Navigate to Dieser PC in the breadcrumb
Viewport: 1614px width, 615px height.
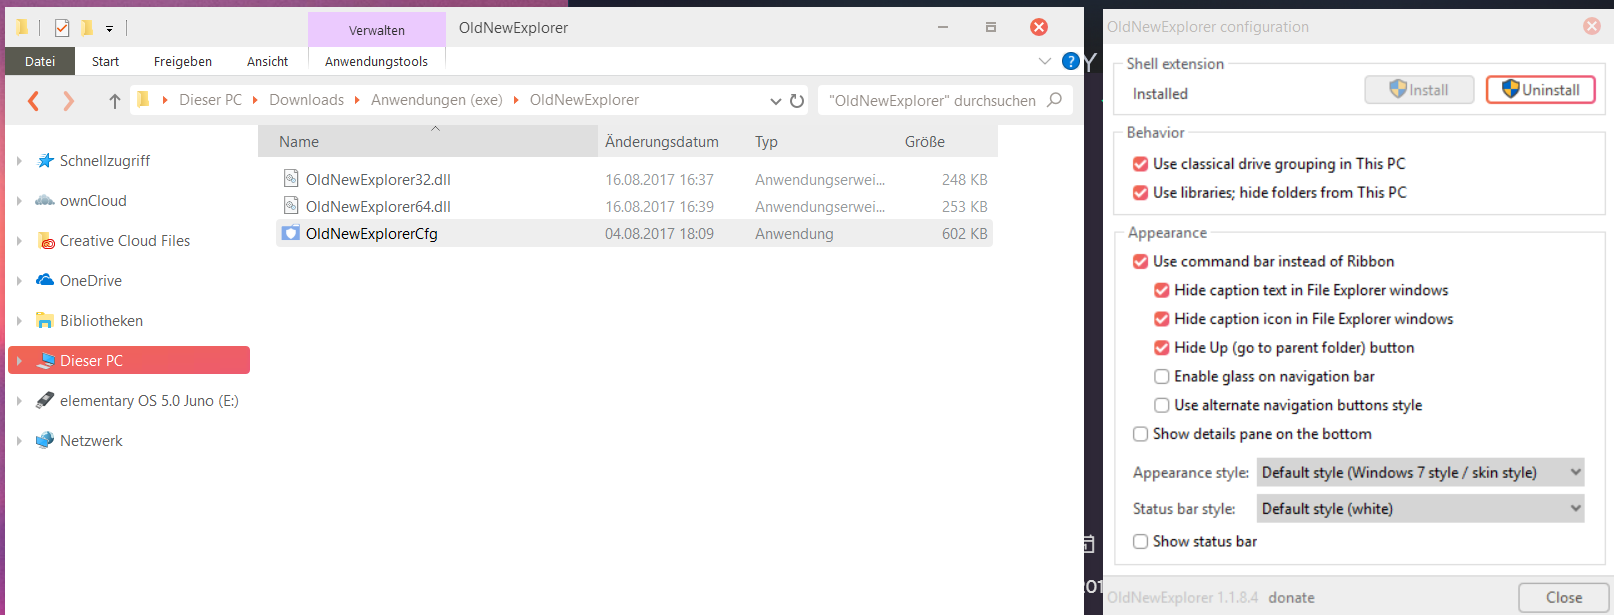(210, 100)
